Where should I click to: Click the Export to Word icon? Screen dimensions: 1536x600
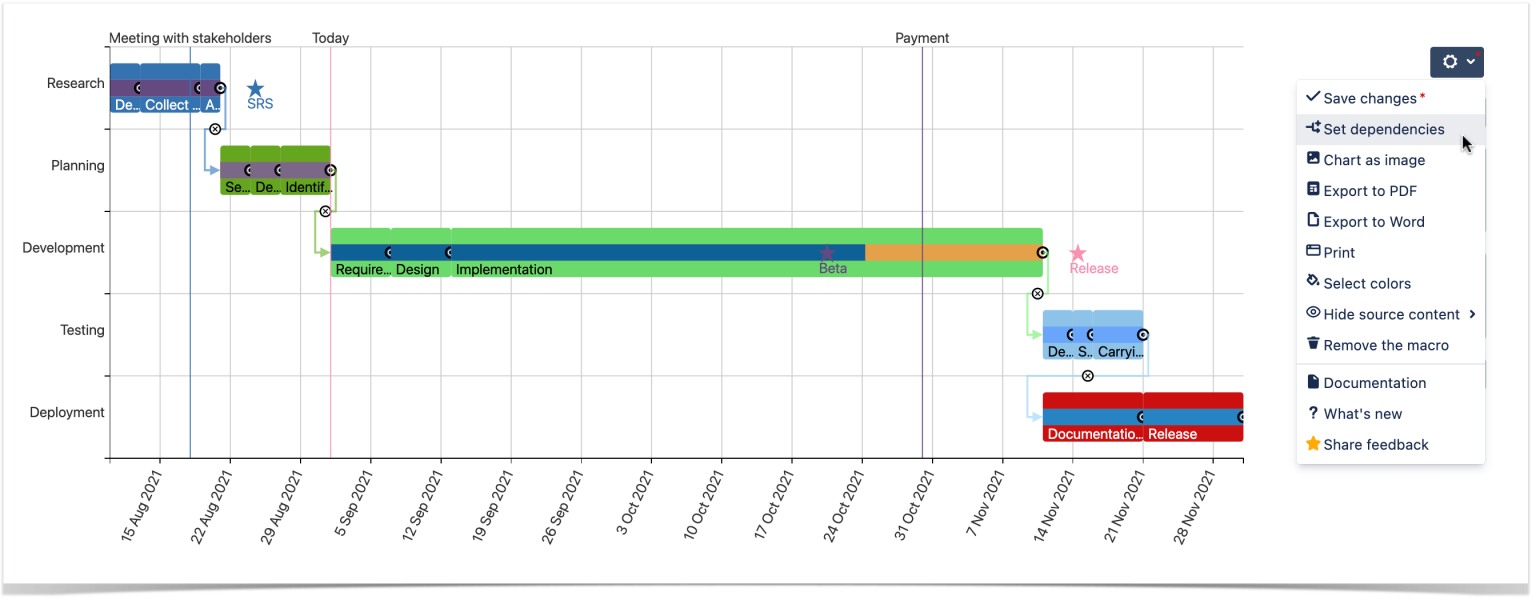1314,221
